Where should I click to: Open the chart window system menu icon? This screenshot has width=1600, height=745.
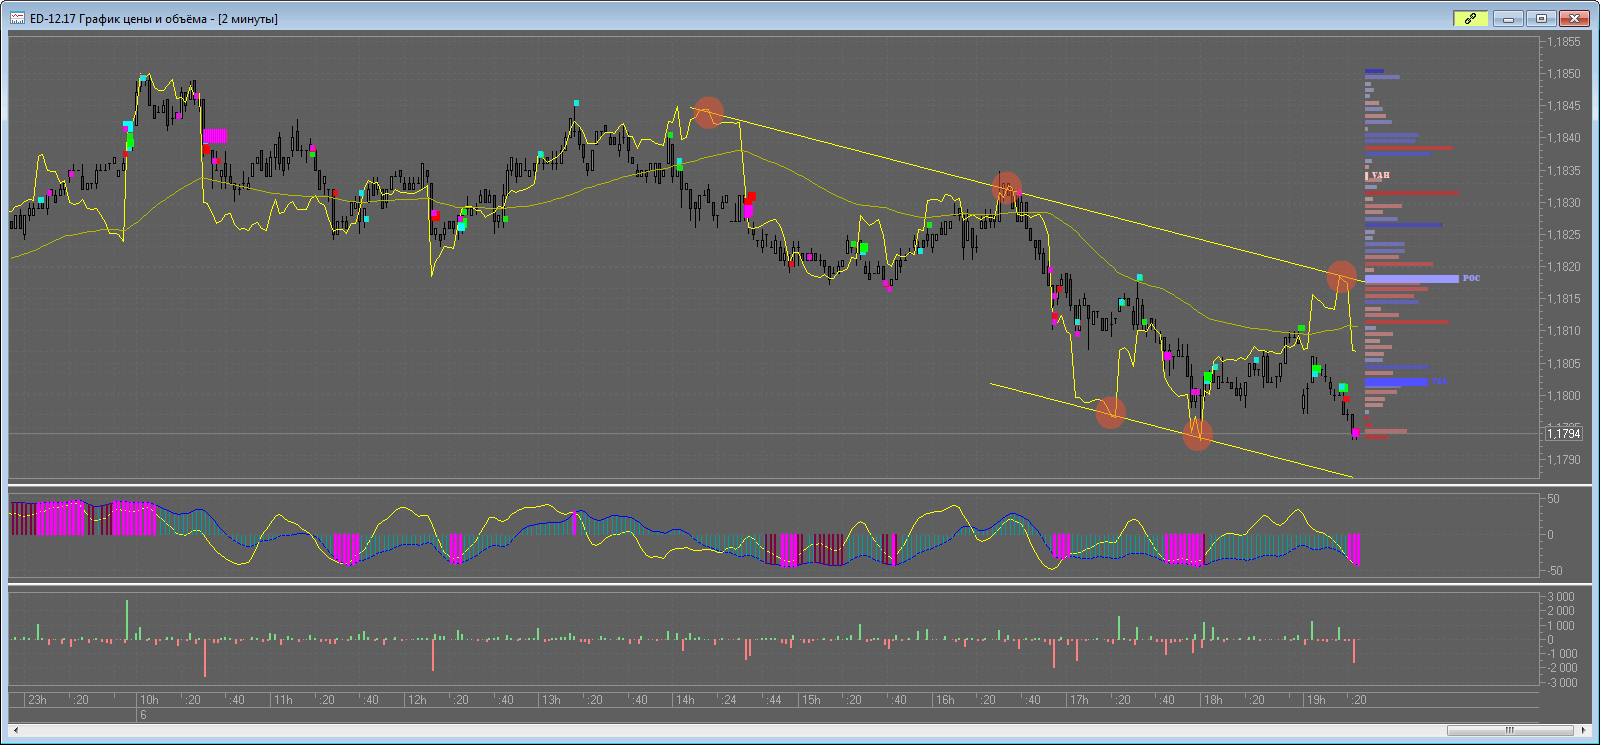point(17,18)
